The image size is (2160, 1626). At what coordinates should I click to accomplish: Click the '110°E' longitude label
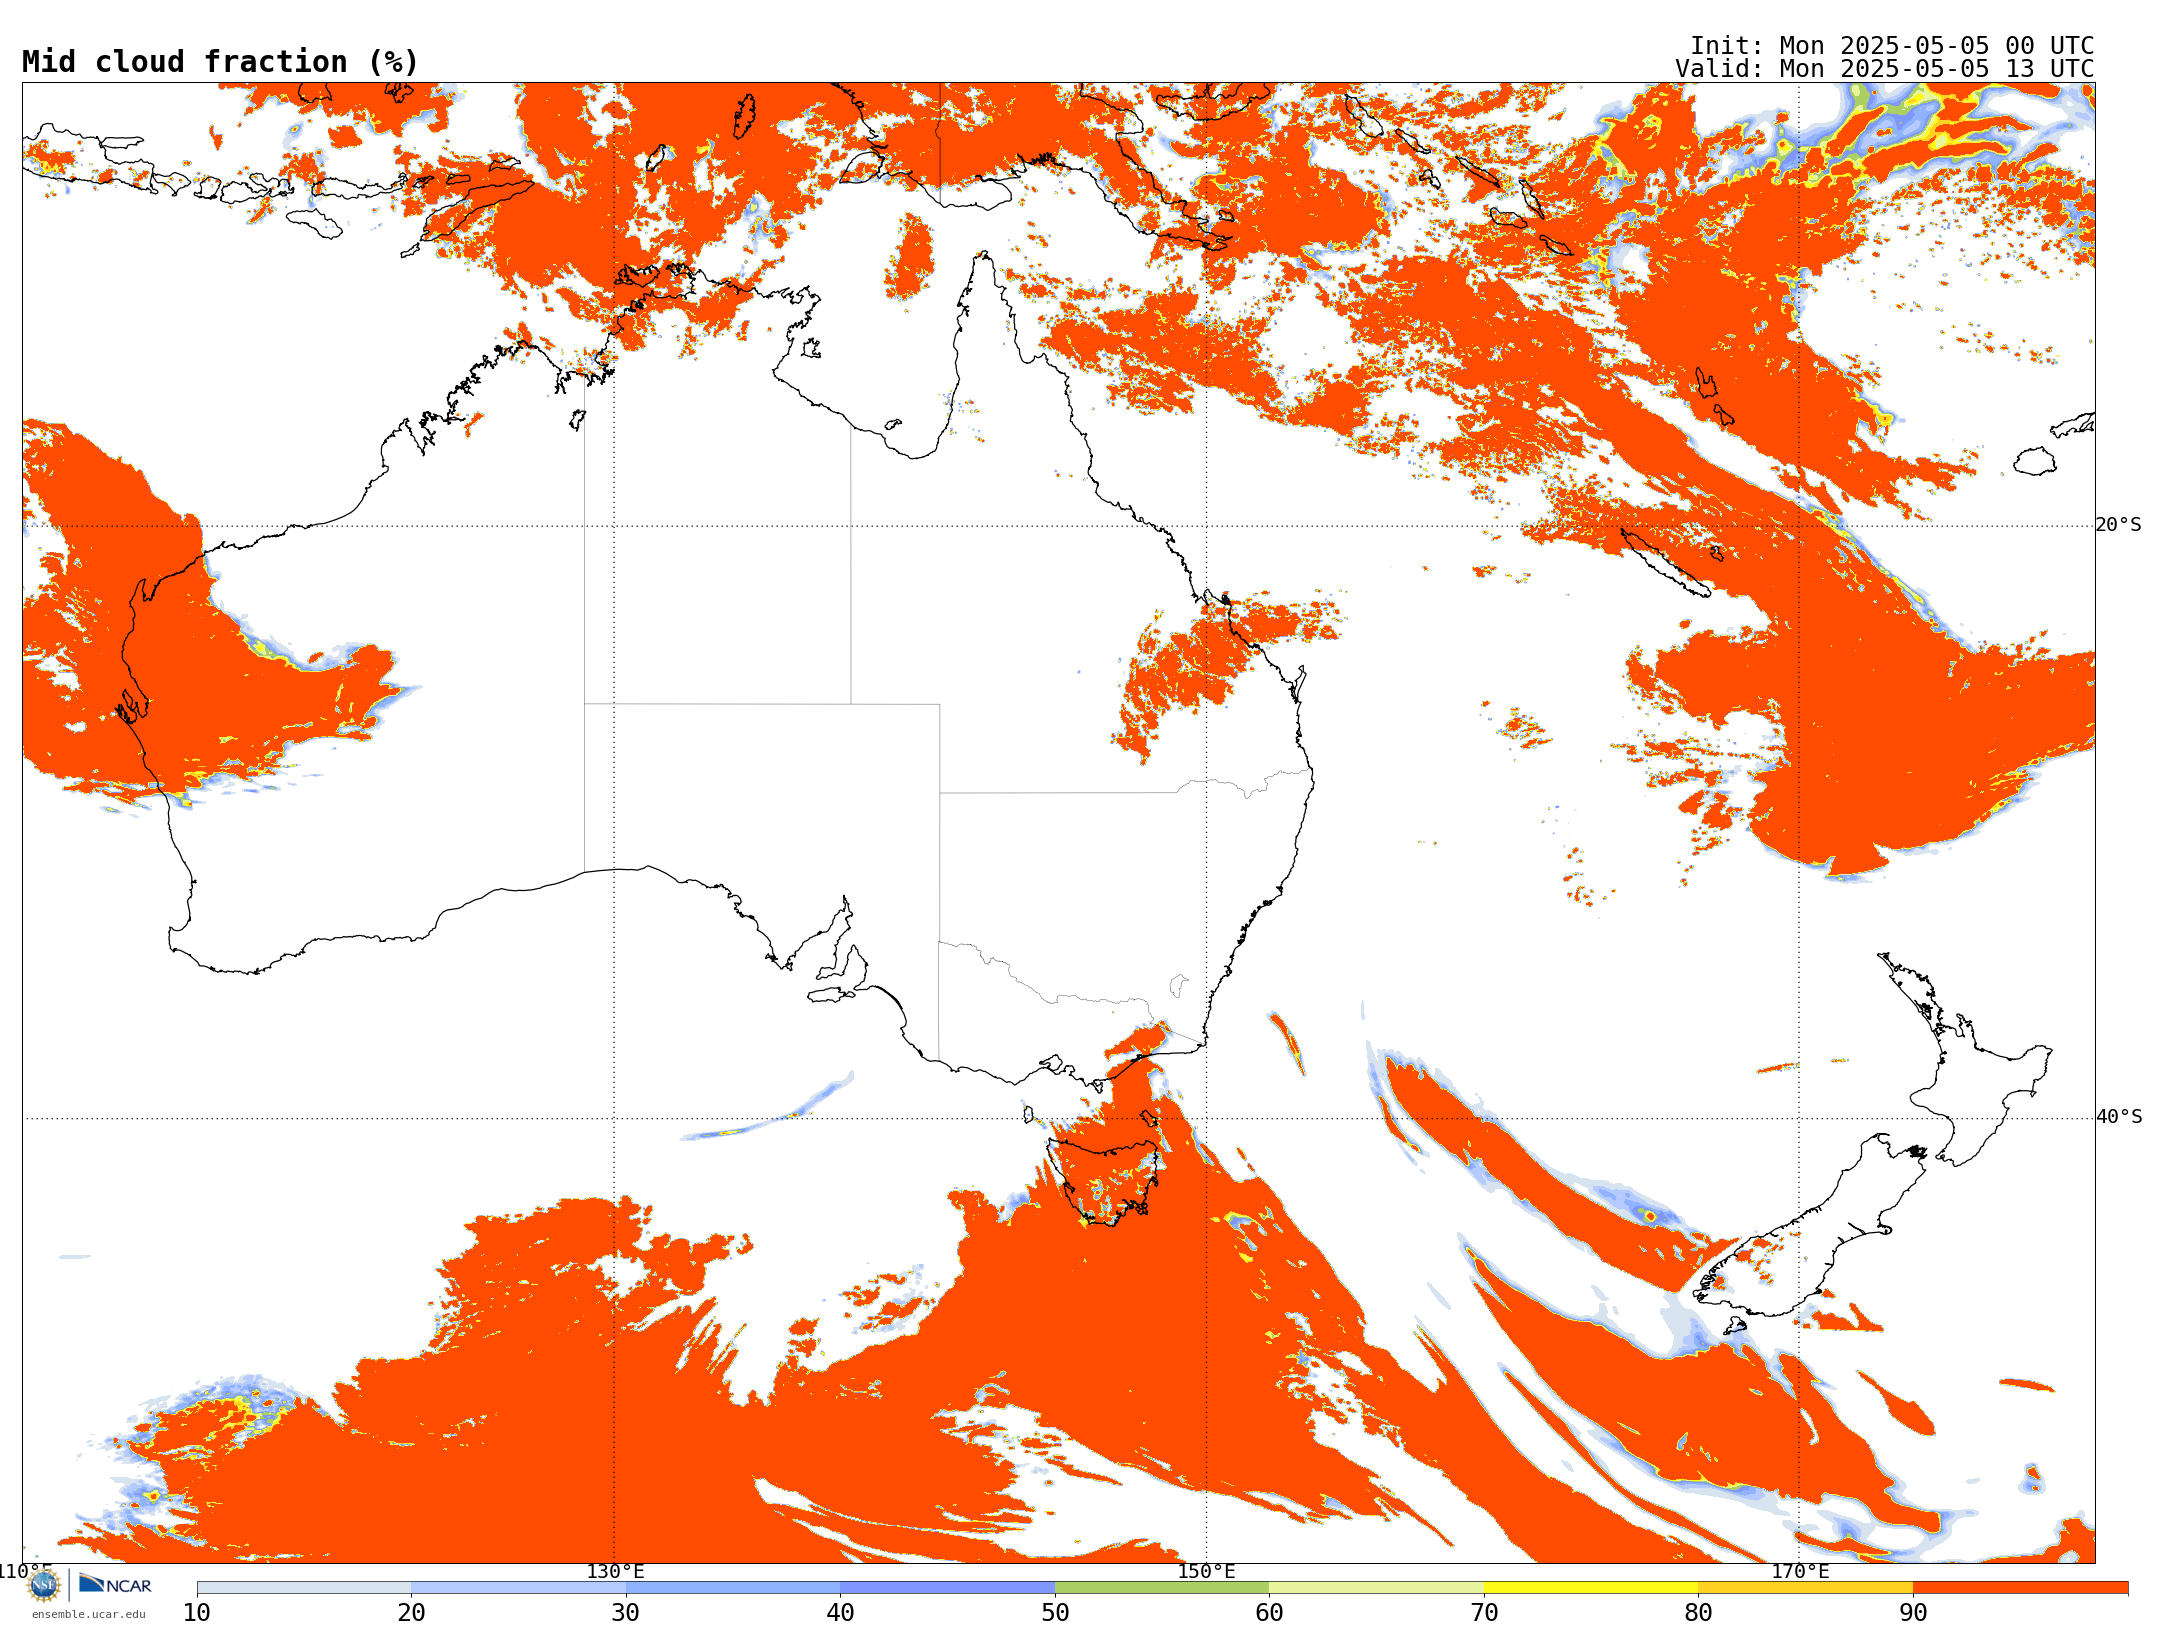[x=25, y=1571]
